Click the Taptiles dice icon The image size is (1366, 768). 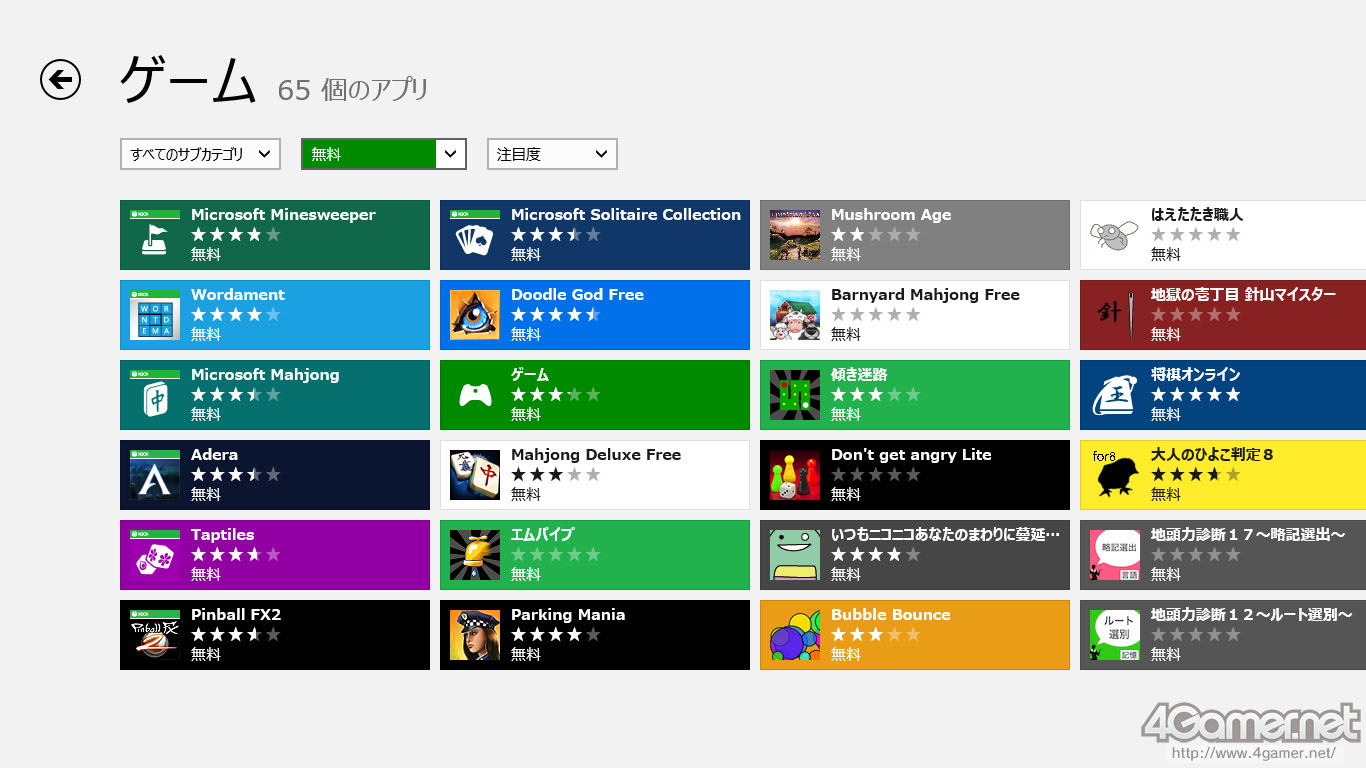(x=155, y=555)
